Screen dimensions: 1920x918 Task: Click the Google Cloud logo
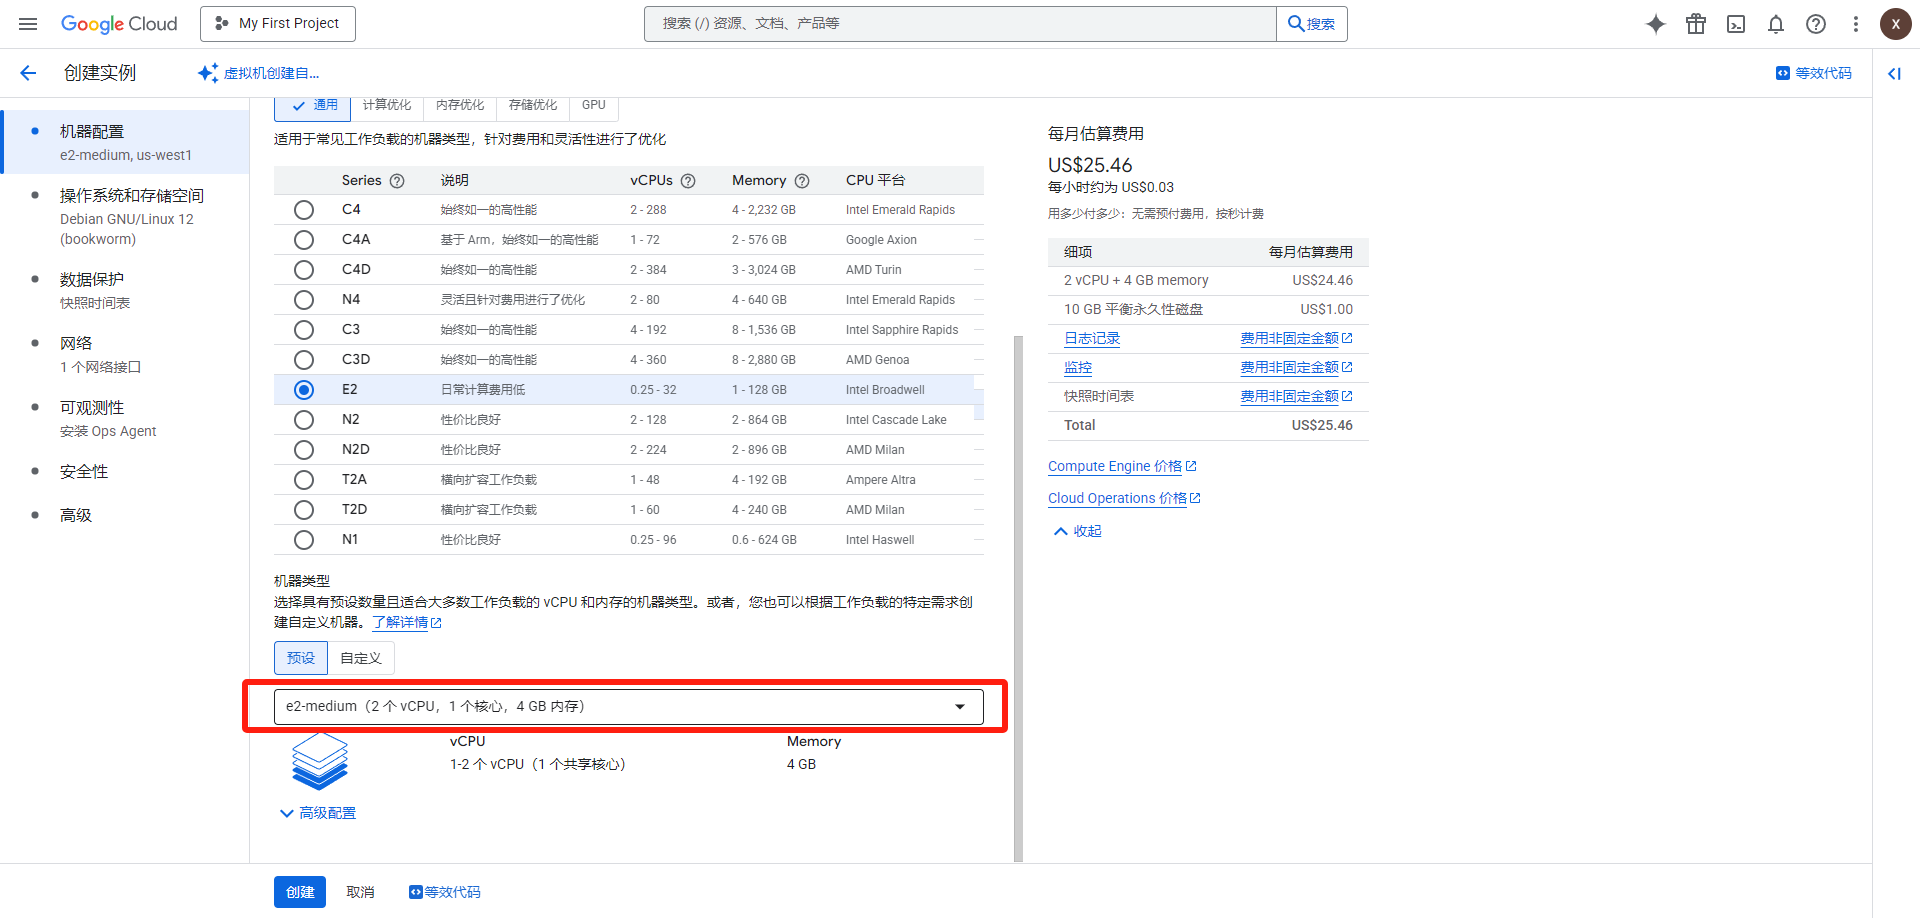coord(119,24)
